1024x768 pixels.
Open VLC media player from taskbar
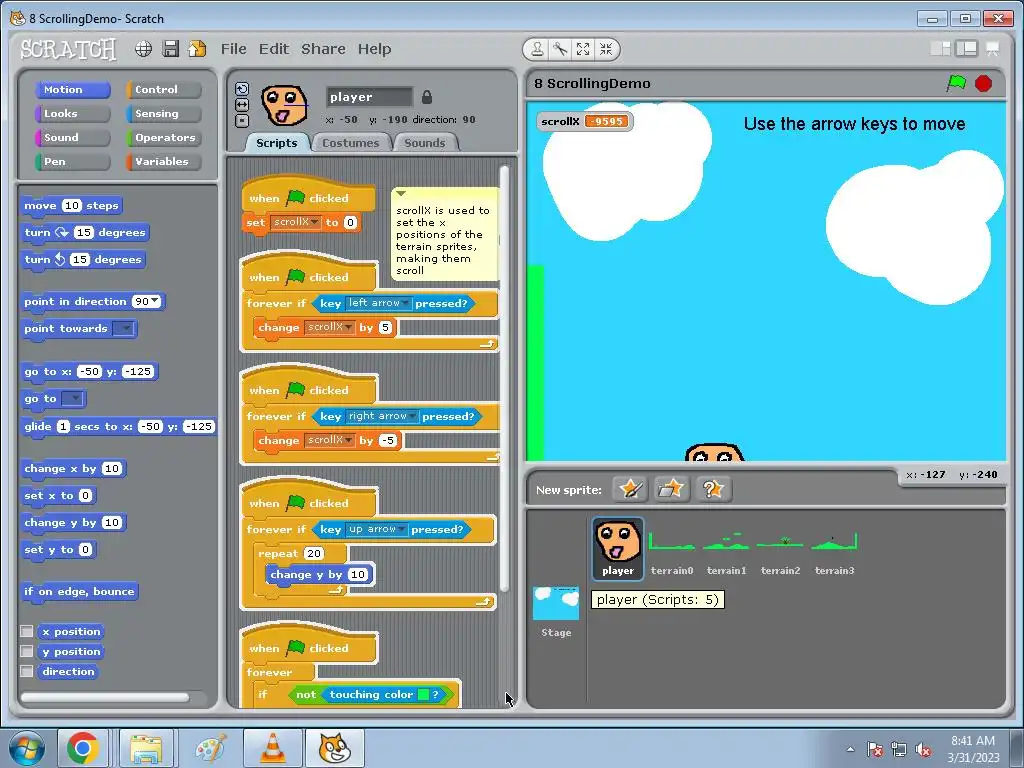273,748
